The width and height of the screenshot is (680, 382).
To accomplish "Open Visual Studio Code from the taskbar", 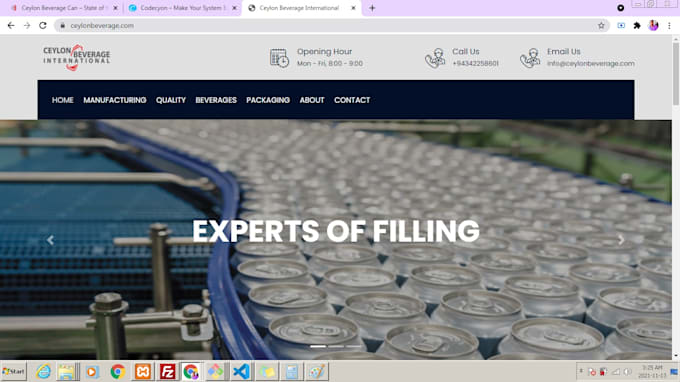I will point(242,372).
